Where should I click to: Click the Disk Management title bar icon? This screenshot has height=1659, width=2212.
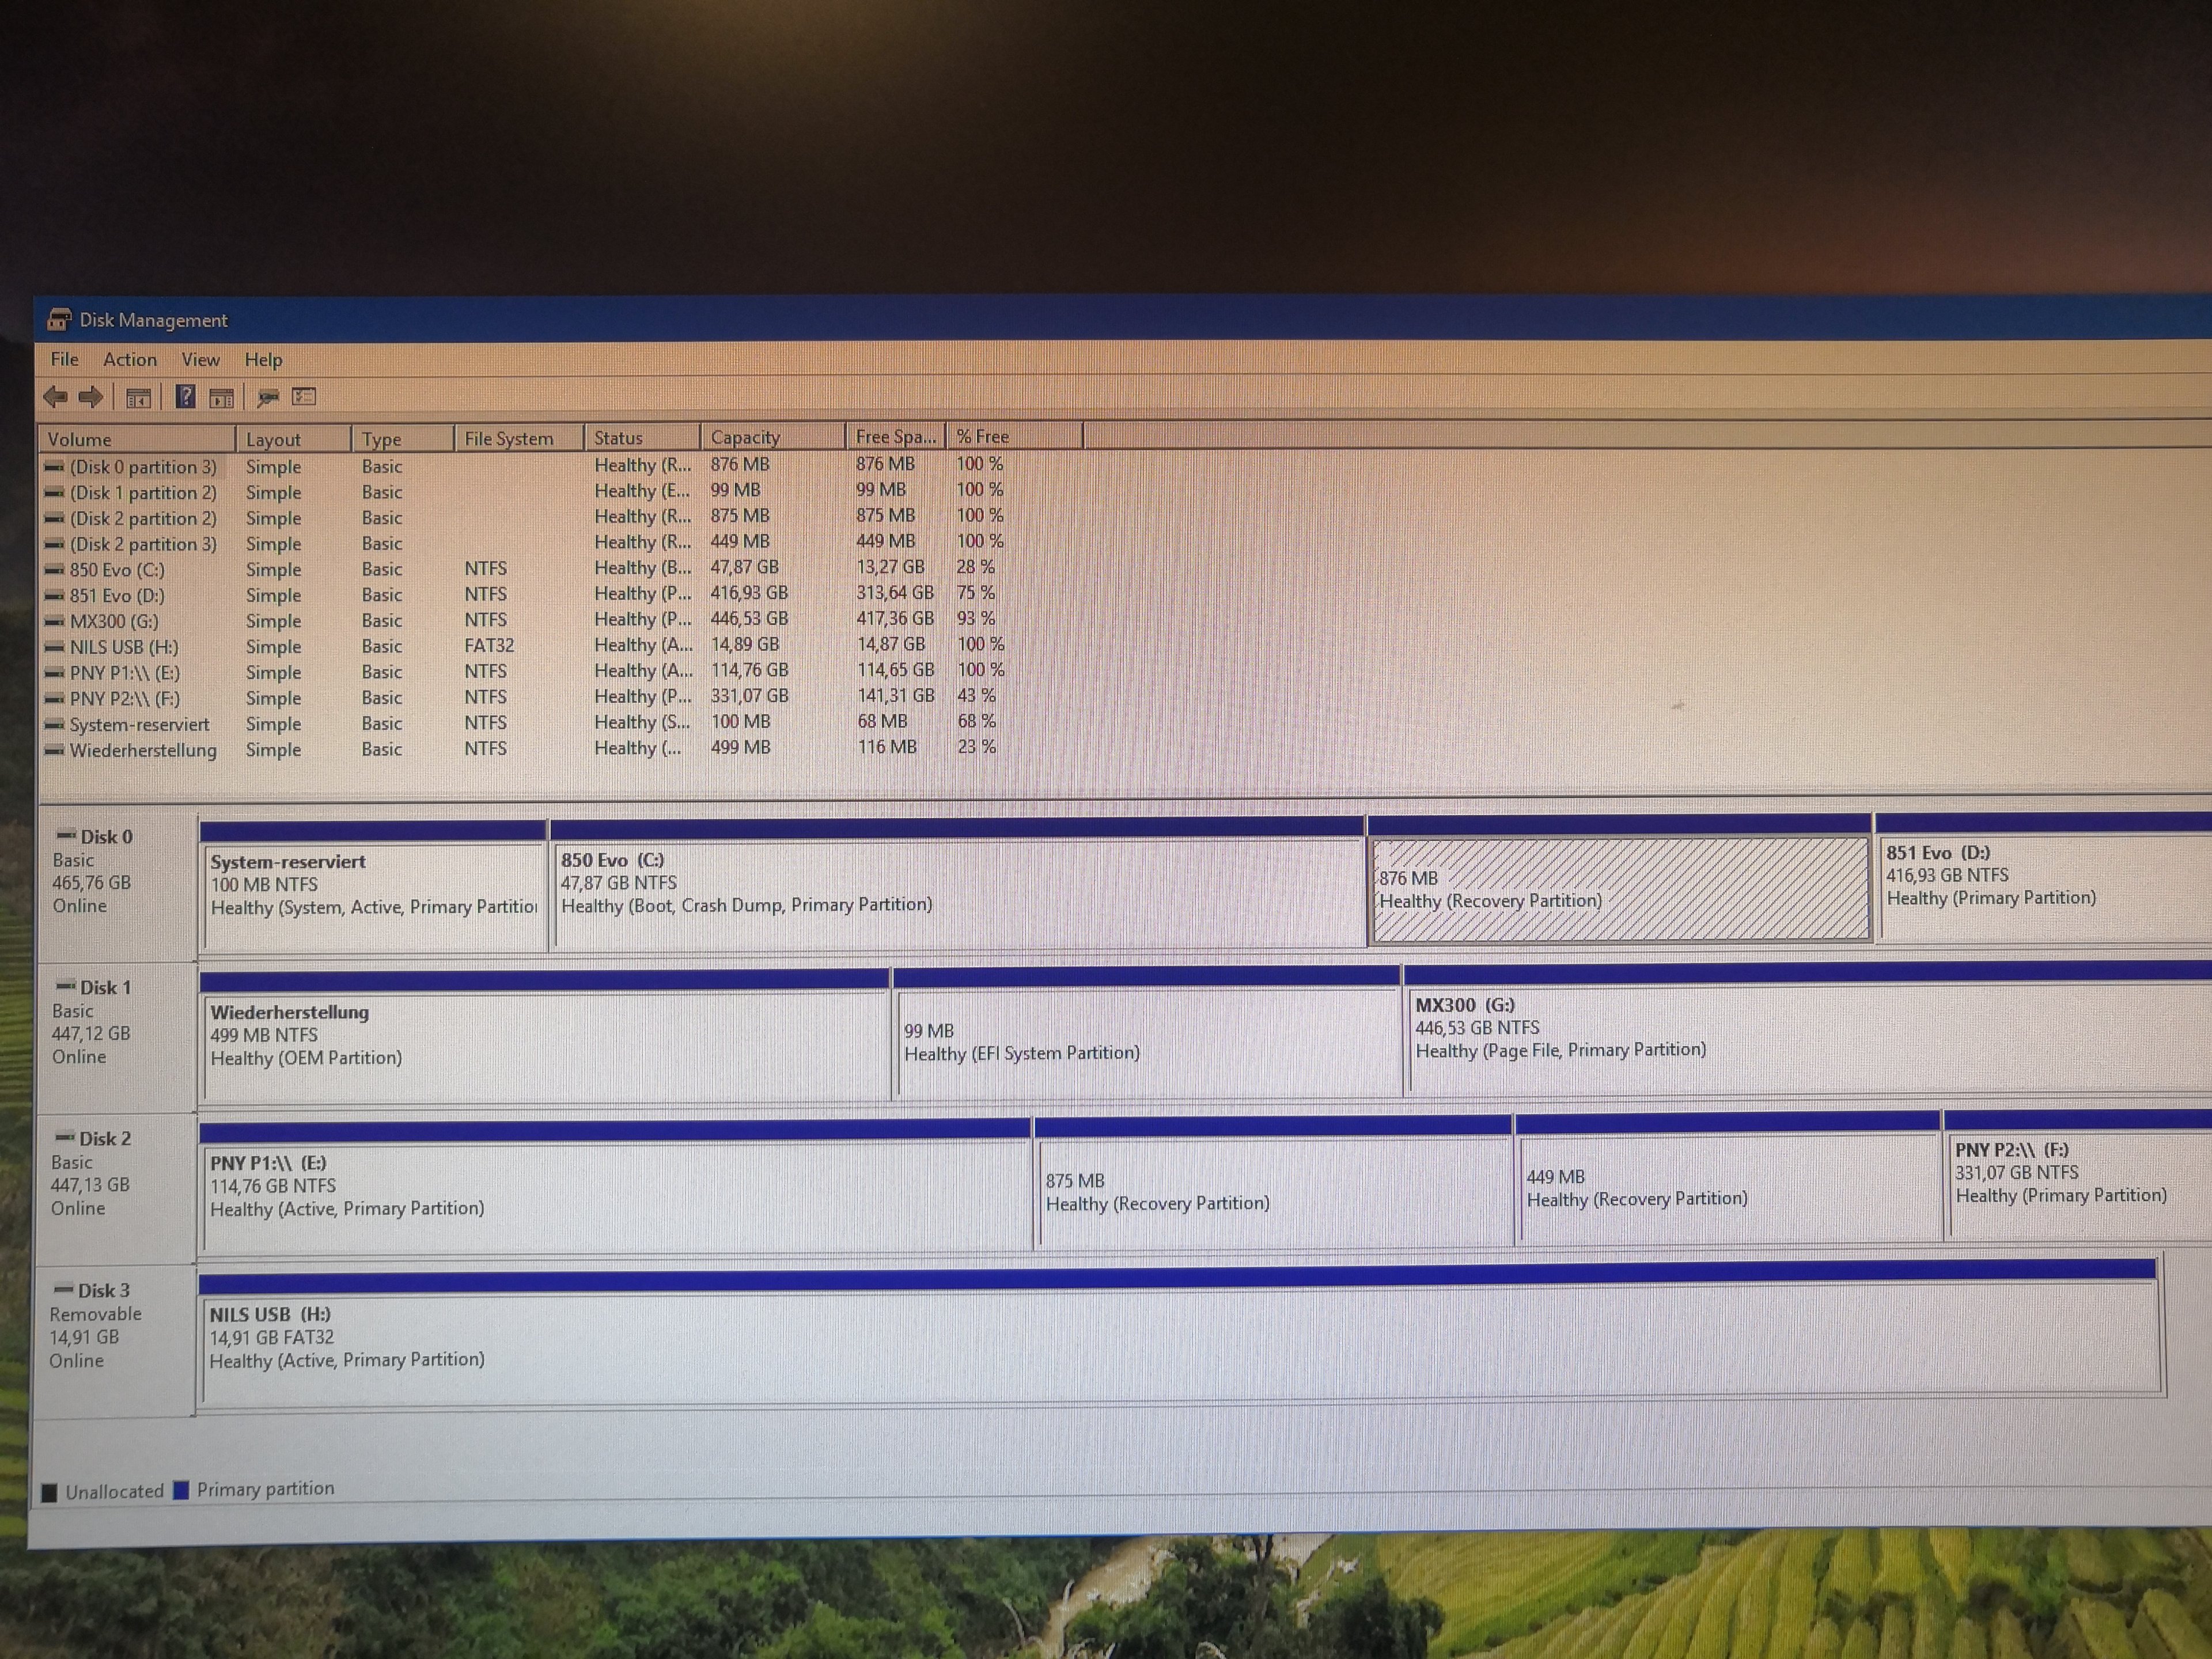pyautogui.click(x=59, y=320)
